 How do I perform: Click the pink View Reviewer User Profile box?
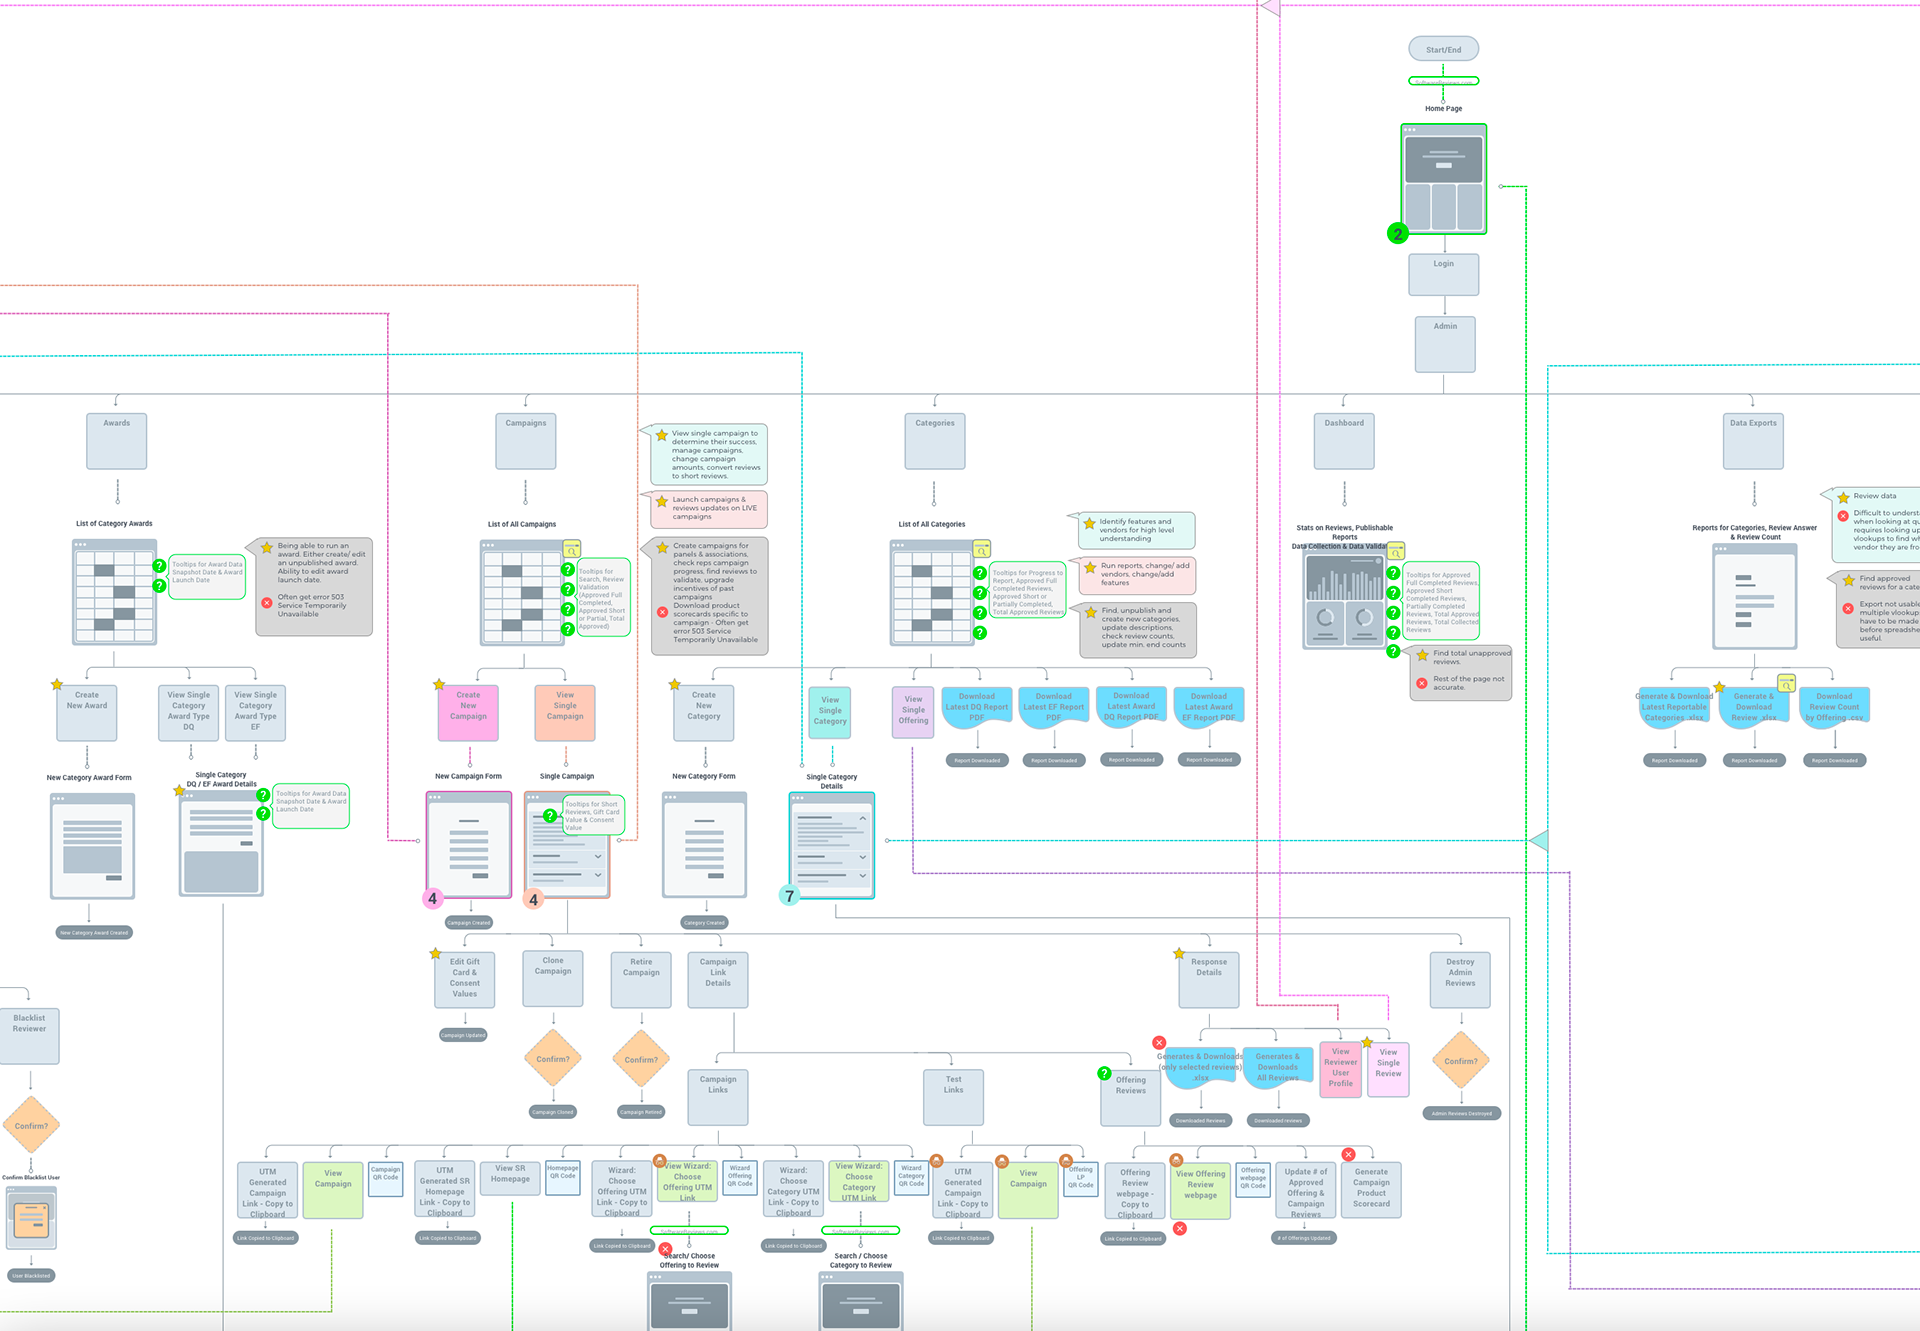pos(1340,1069)
